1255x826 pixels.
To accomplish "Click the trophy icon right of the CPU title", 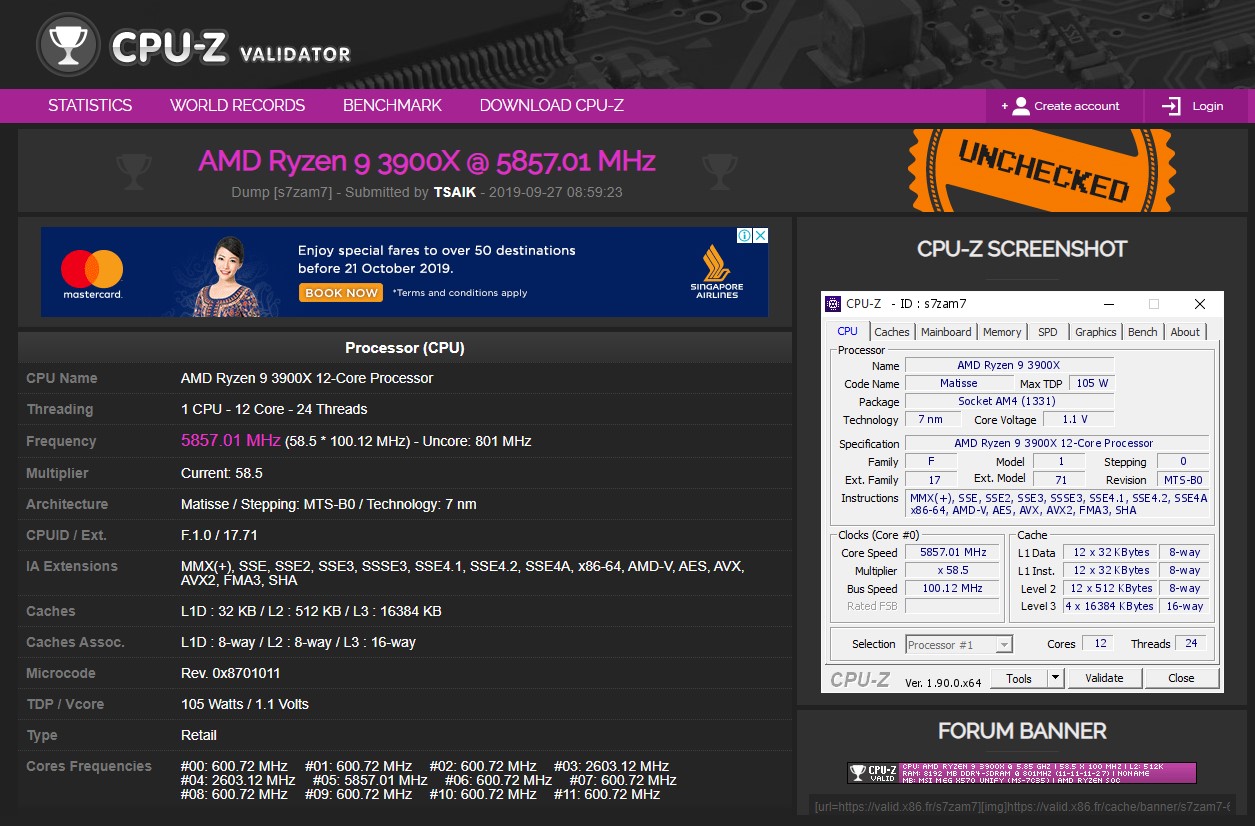I will pyautogui.click(x=719, y=171).
